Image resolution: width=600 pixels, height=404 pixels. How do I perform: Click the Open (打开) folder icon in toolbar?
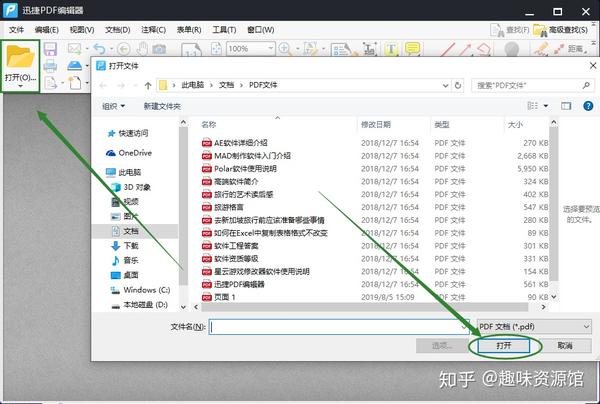pos(20,57)
